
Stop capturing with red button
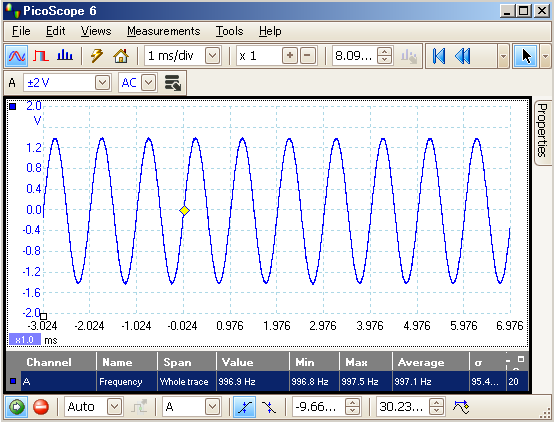pos(41,407)
